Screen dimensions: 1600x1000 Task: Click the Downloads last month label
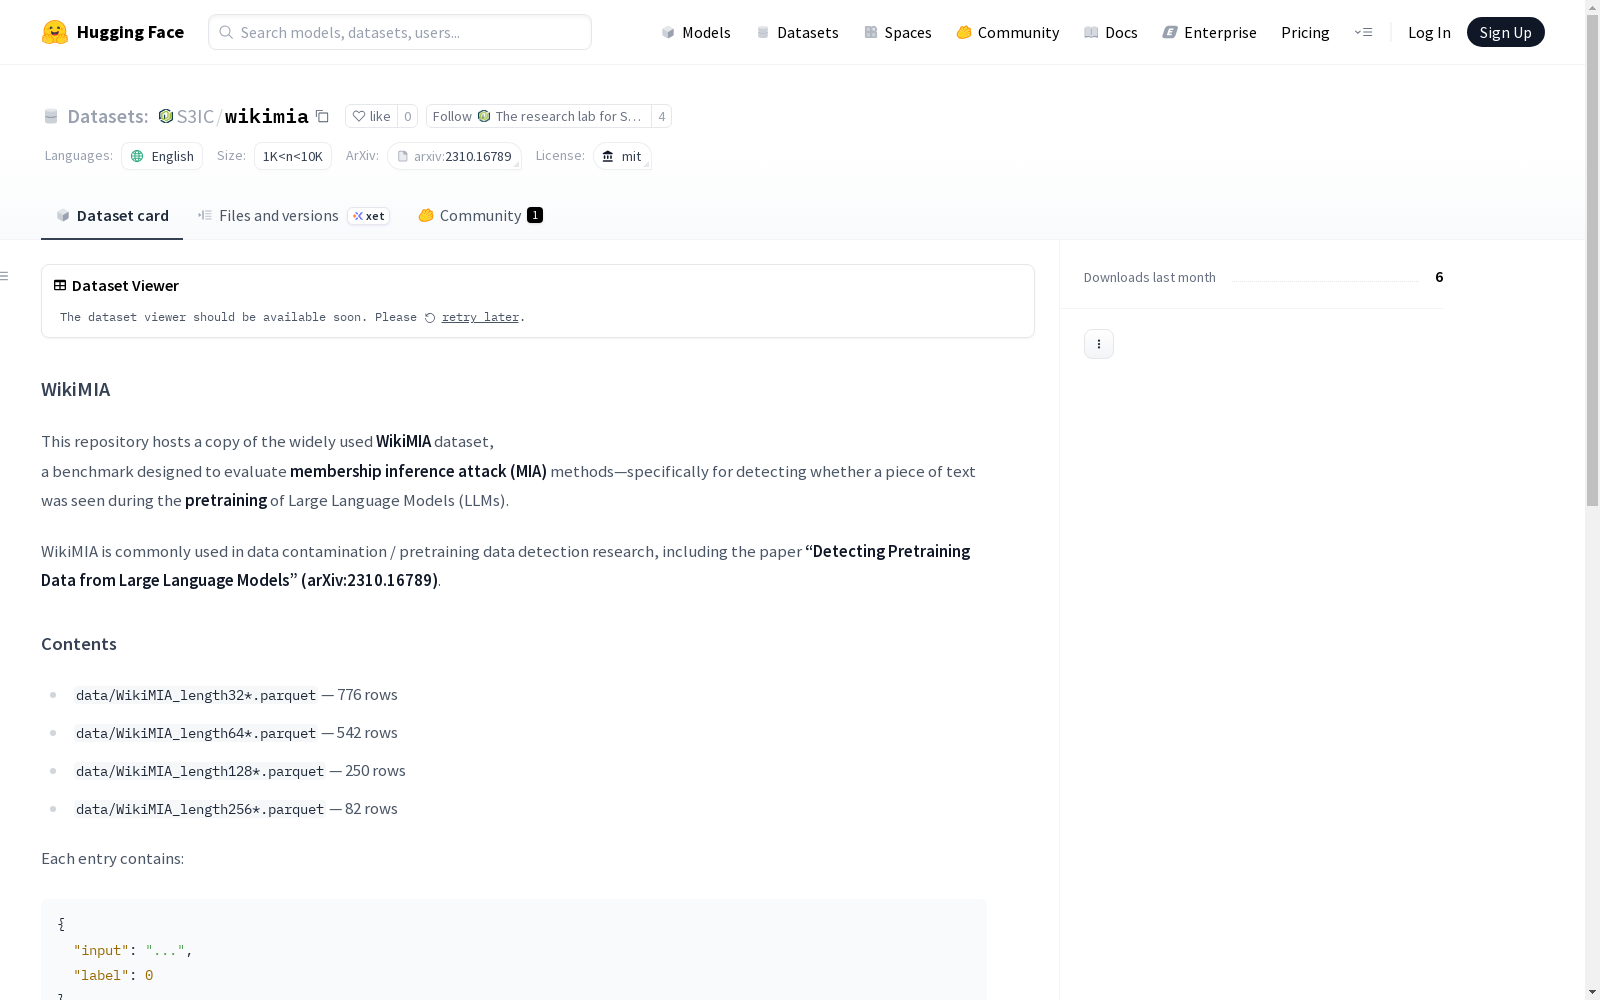pos(1150,277)
